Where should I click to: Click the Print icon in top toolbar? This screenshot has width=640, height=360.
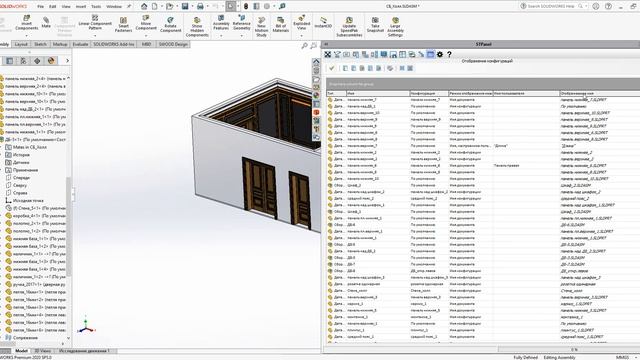pyautogui.click(x=200, y=6)
